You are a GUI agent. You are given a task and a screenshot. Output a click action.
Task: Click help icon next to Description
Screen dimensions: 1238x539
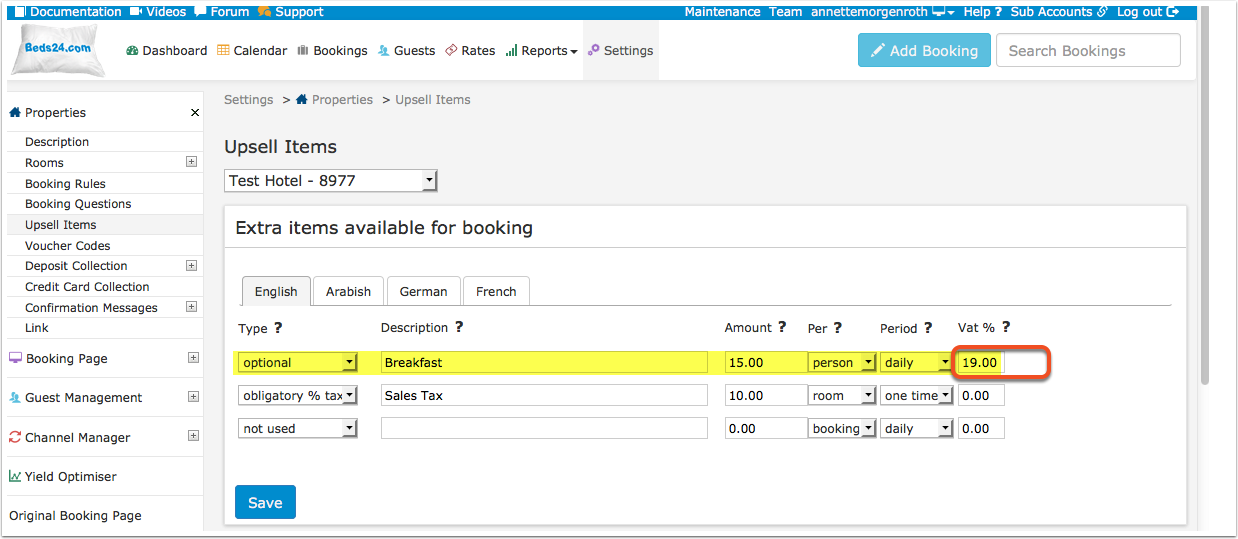[x=459, y=327]
